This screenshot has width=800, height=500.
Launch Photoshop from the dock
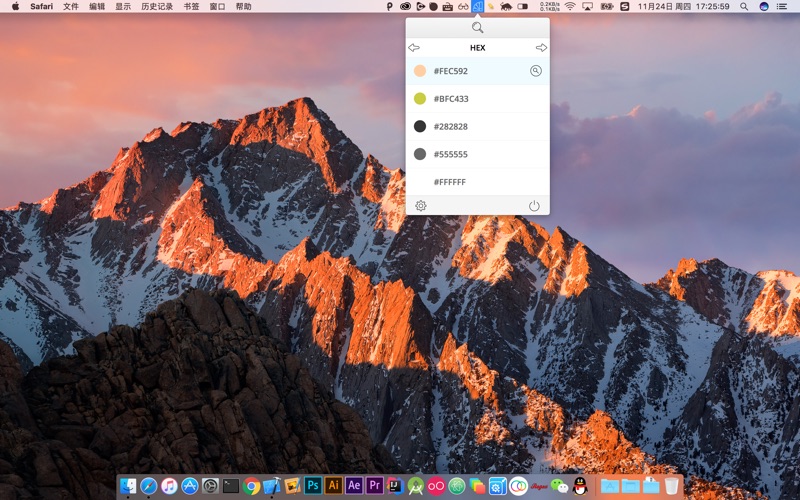coord(313,485)
